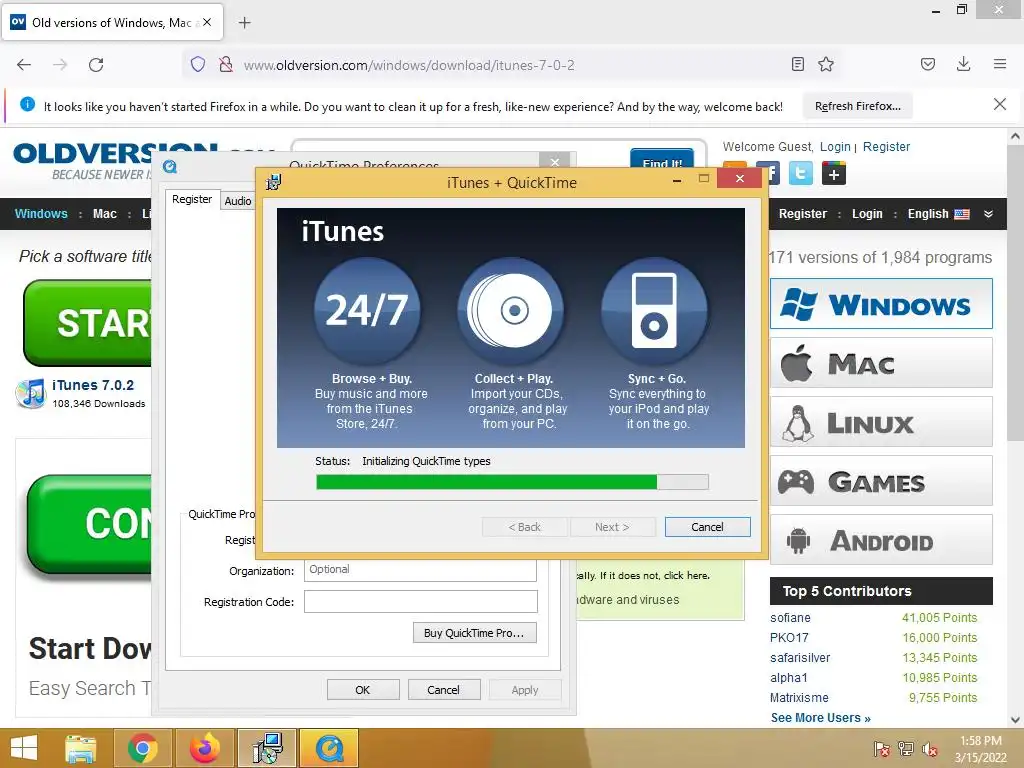Open contributor sofiane's profile

coord(790,618)
